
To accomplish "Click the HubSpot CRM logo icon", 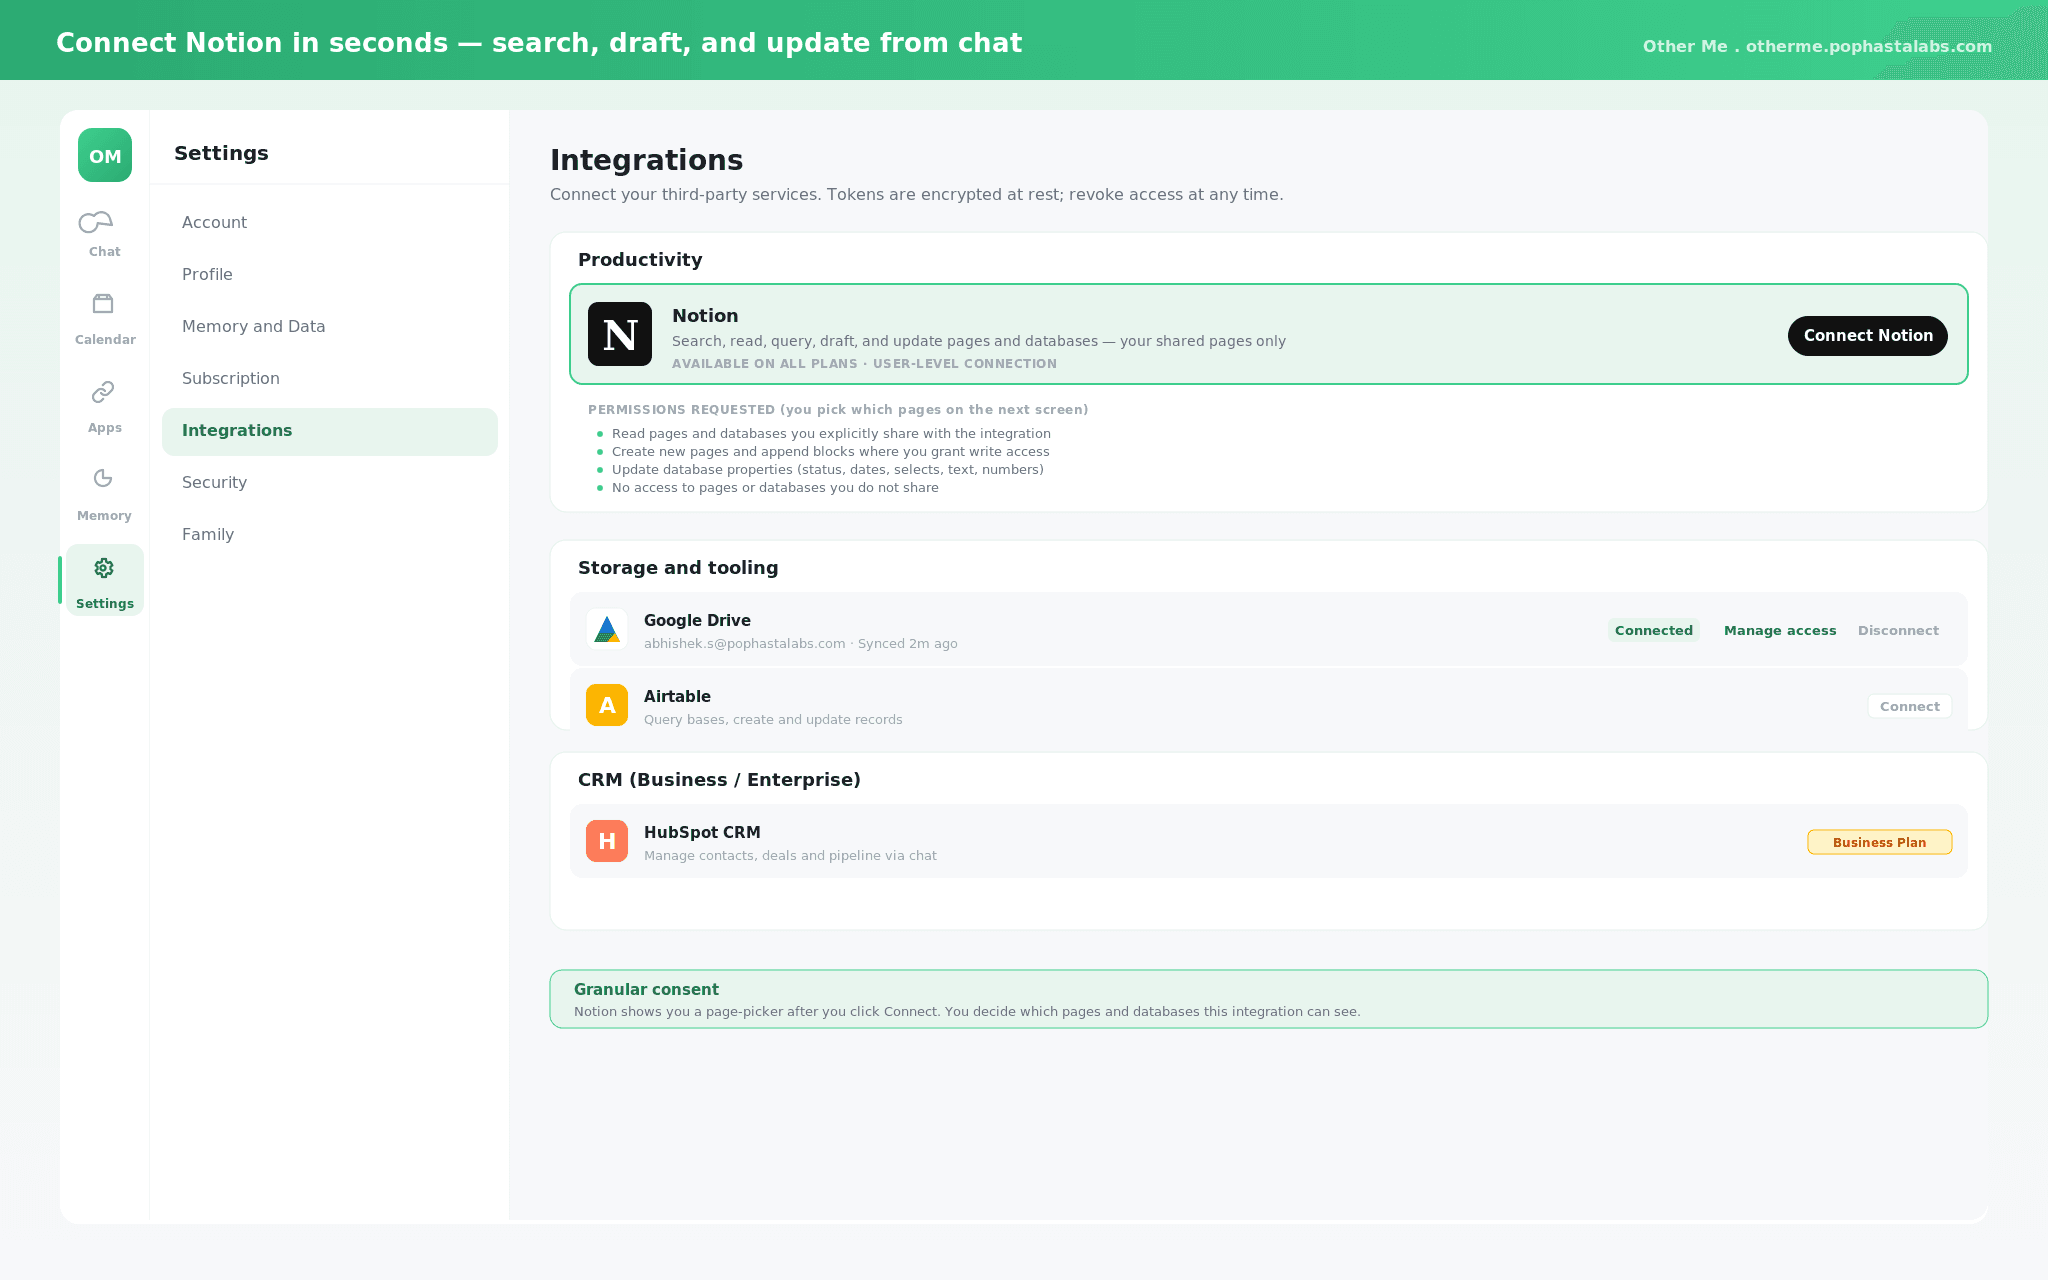I will [x=607, y=841].
